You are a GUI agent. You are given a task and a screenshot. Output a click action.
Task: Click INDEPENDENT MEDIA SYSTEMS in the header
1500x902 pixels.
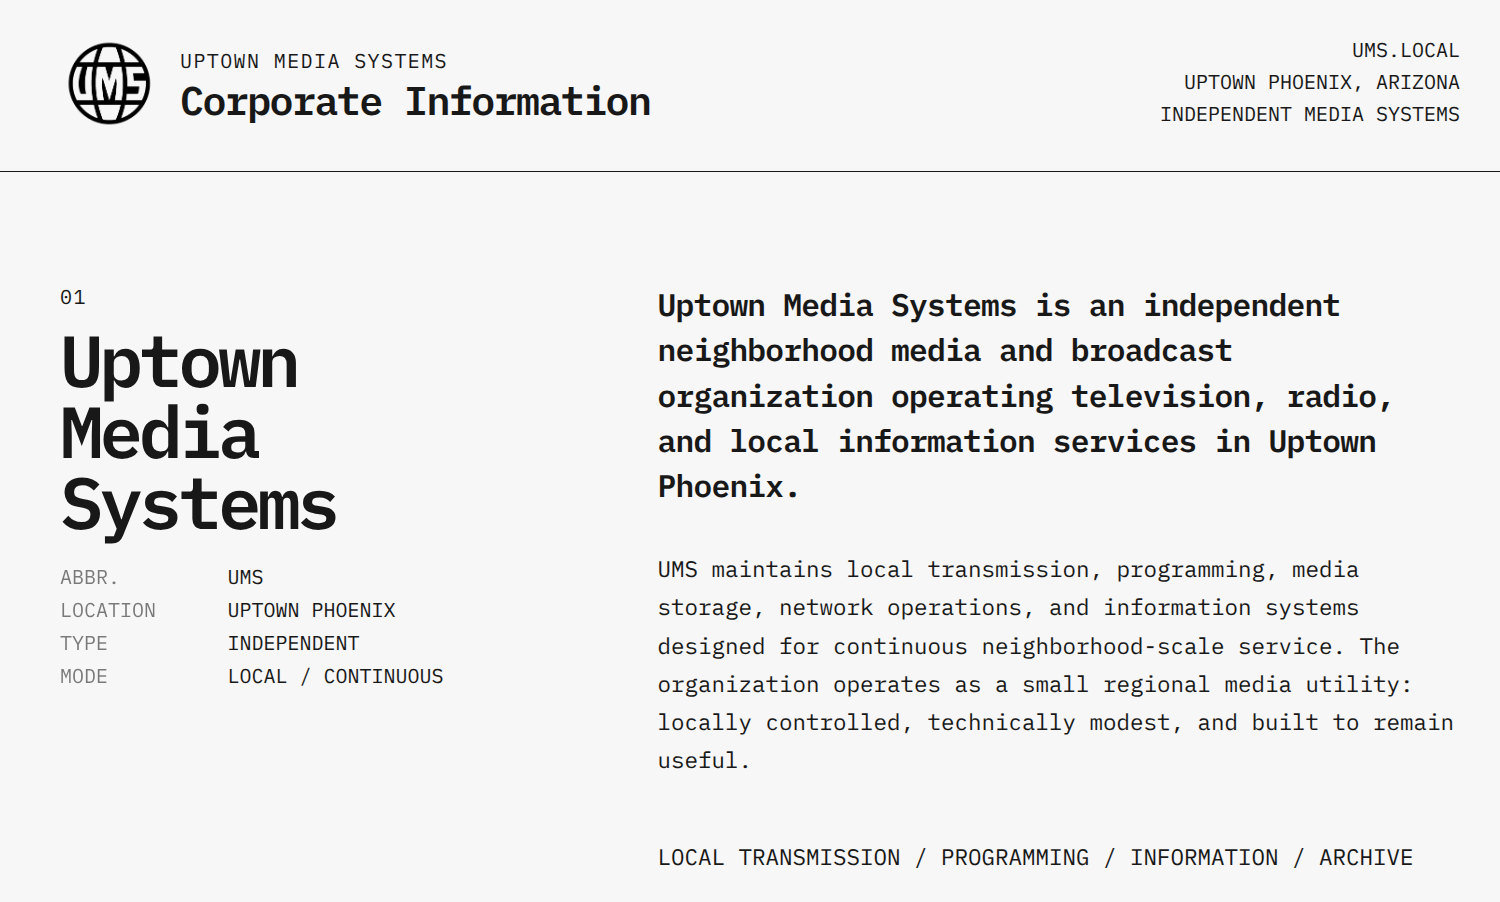tap(1310, 114)
